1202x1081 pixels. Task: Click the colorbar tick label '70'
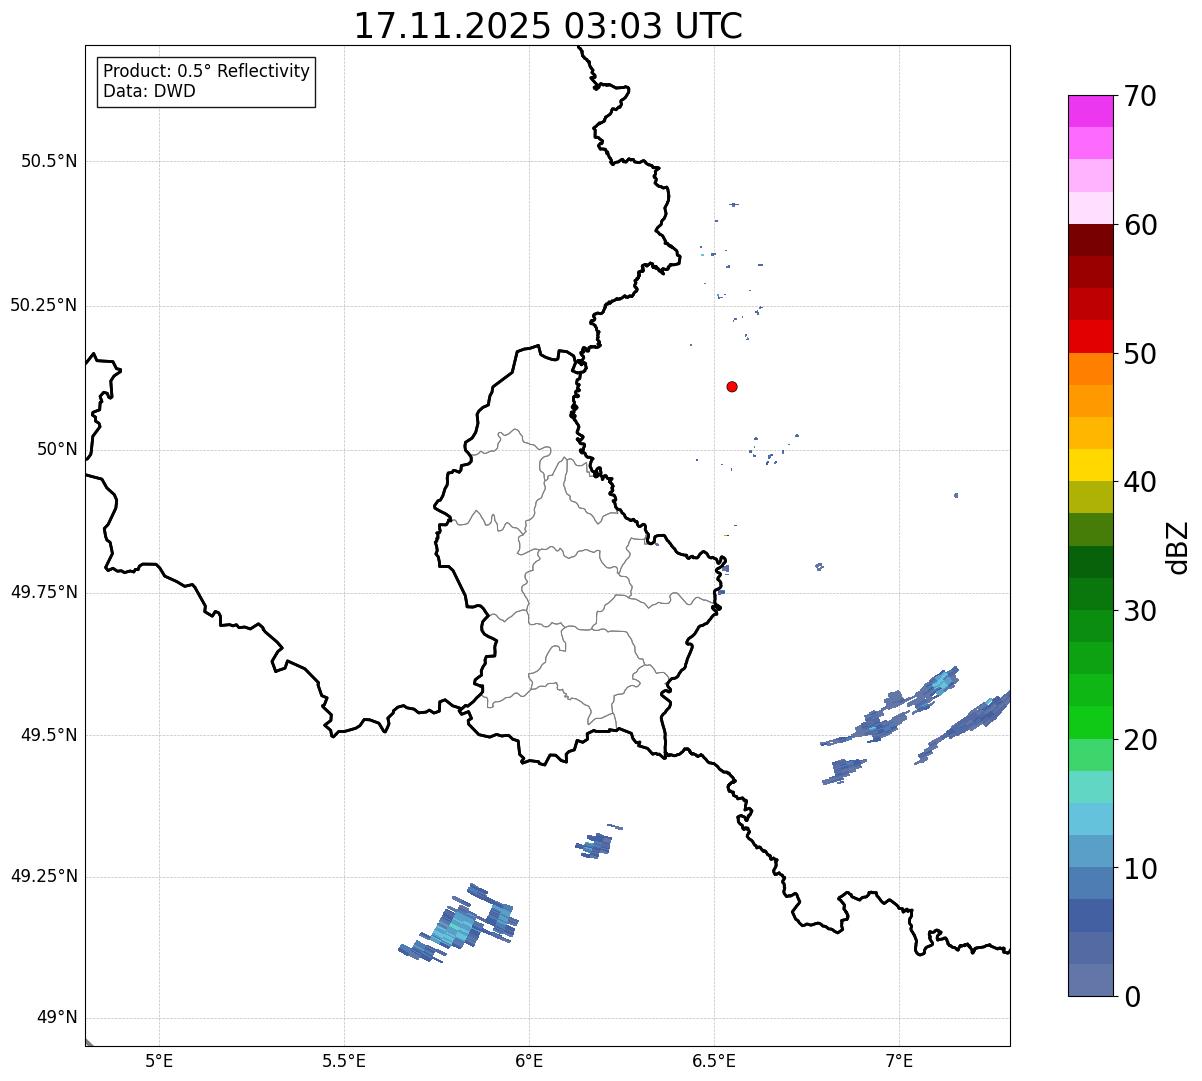(x=1141, y=96)
